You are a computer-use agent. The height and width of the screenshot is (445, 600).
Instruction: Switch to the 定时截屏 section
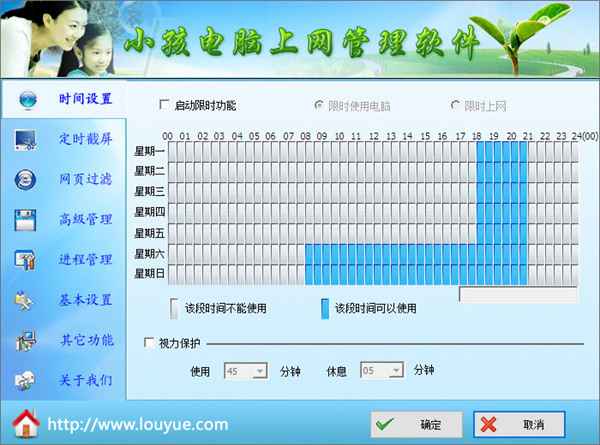[x=85, y=139]
